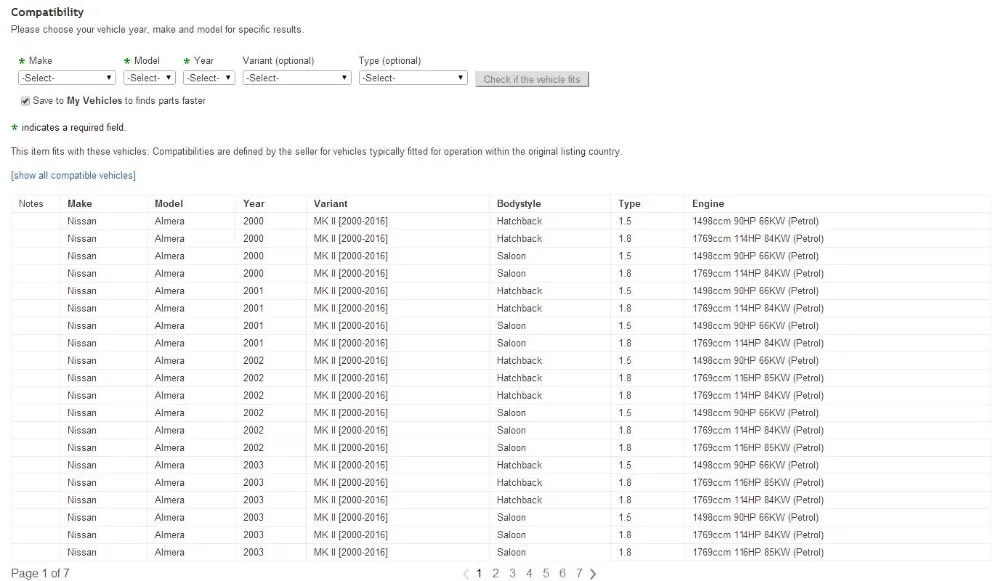Open the Make dropdown
Image resolution: width=1000 pixels, height=581 pixels.
(66, 78)
